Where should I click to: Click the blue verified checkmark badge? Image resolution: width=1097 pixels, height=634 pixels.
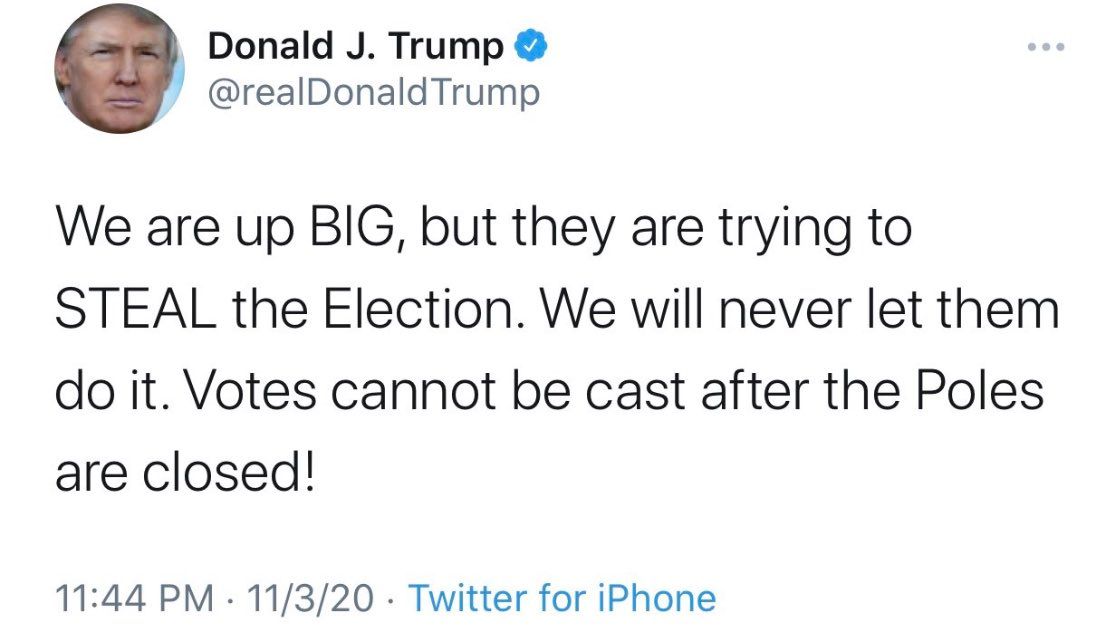(530, 46)
